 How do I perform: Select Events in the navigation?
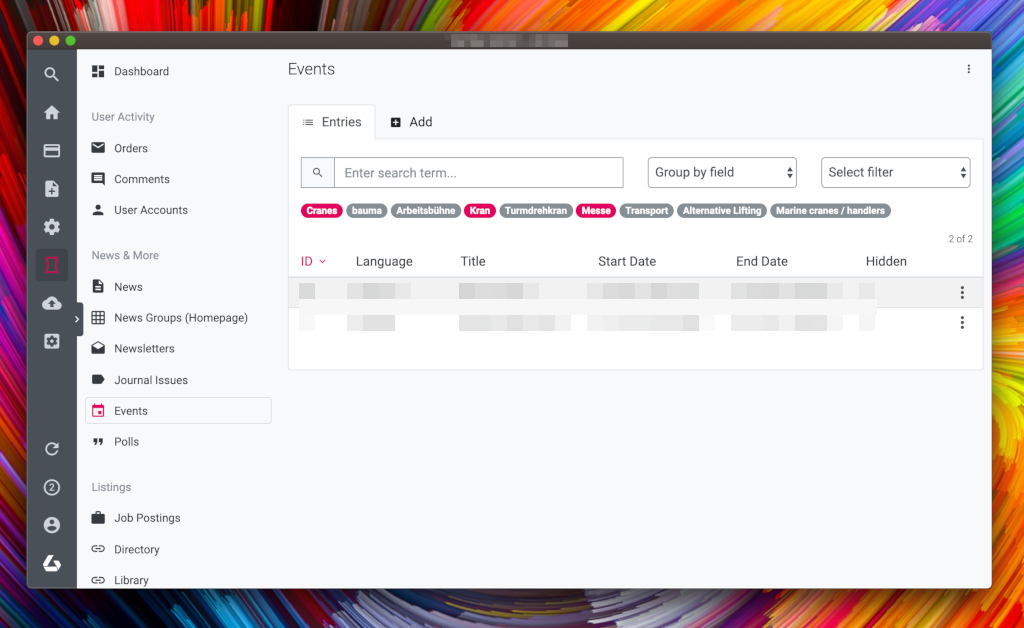click(178, 411)
